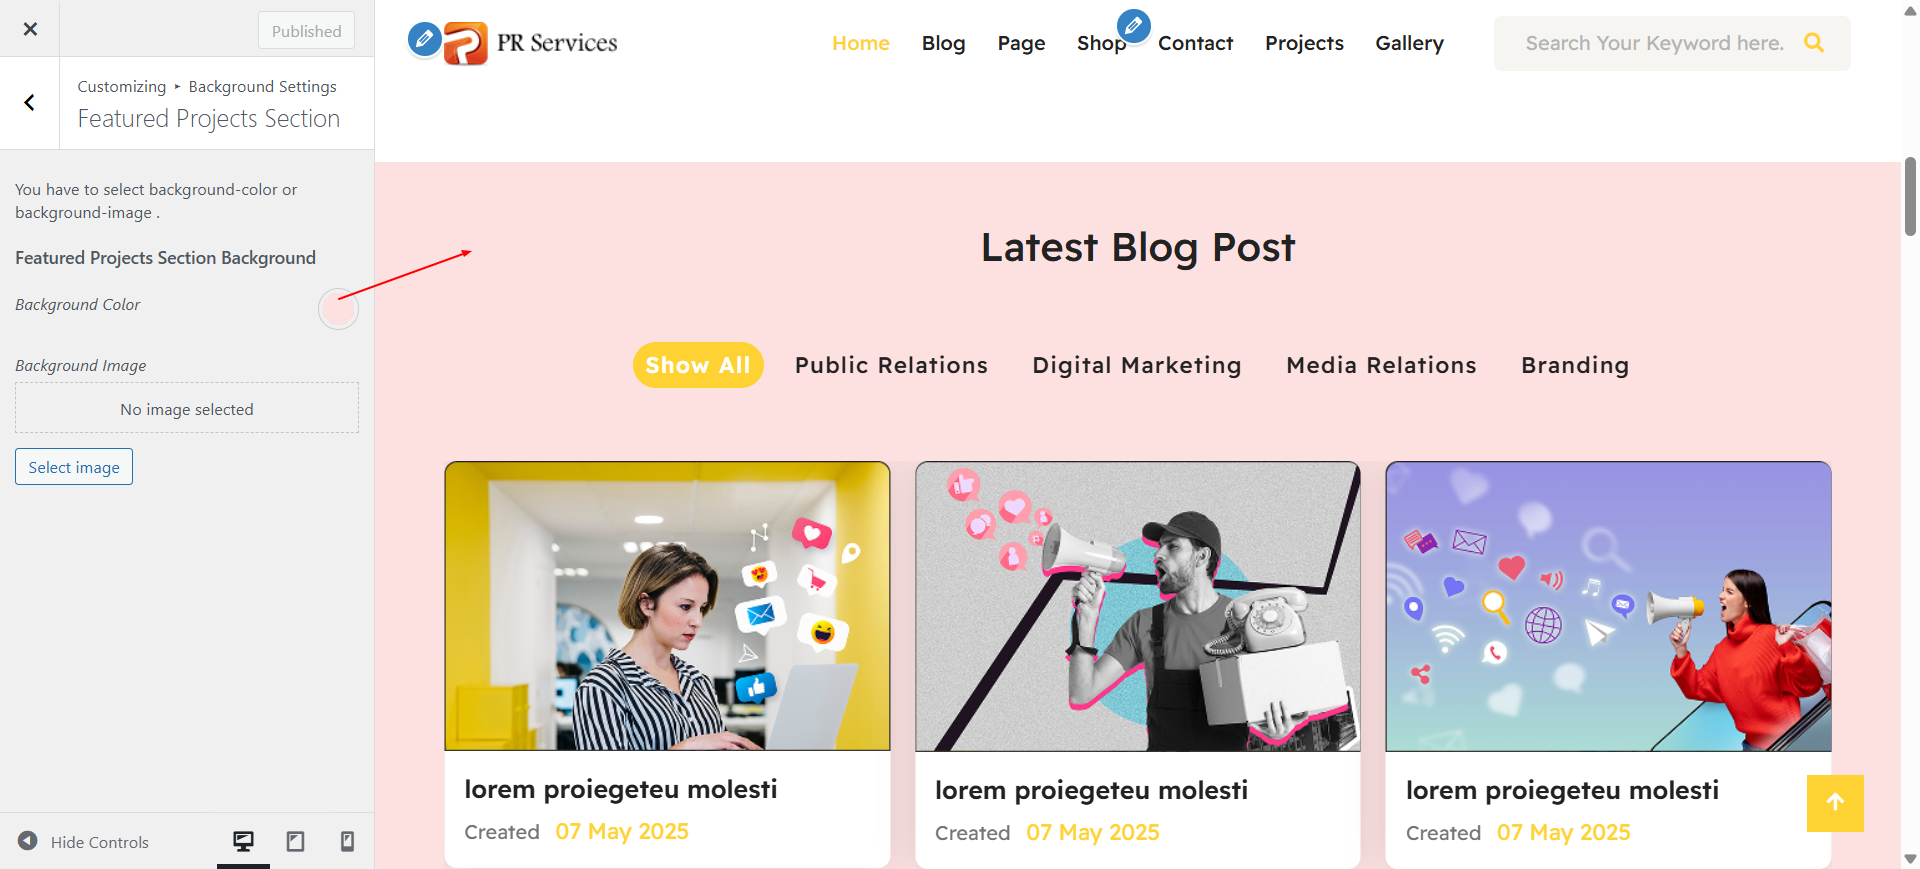Click the yellow scroll-to-top arrow button
Image resolution: width=1920 pixels, height=869 pixels.
coord(1835,803)
